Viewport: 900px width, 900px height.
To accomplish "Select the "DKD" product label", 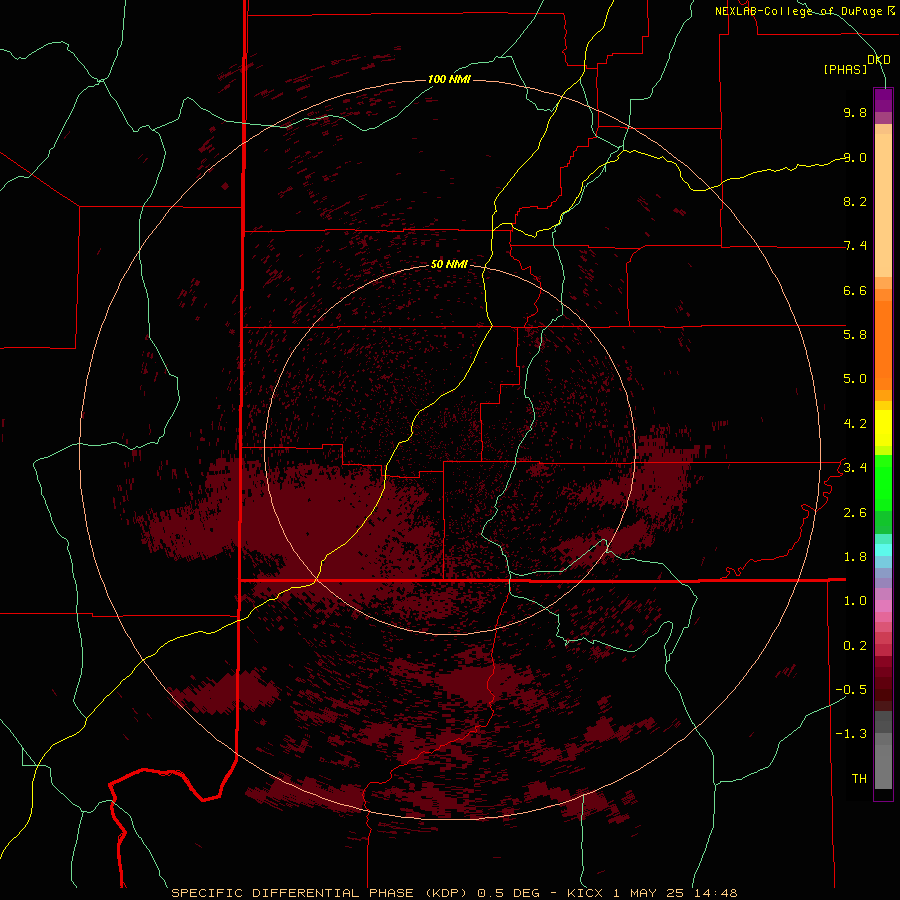I will pos(879,60).
